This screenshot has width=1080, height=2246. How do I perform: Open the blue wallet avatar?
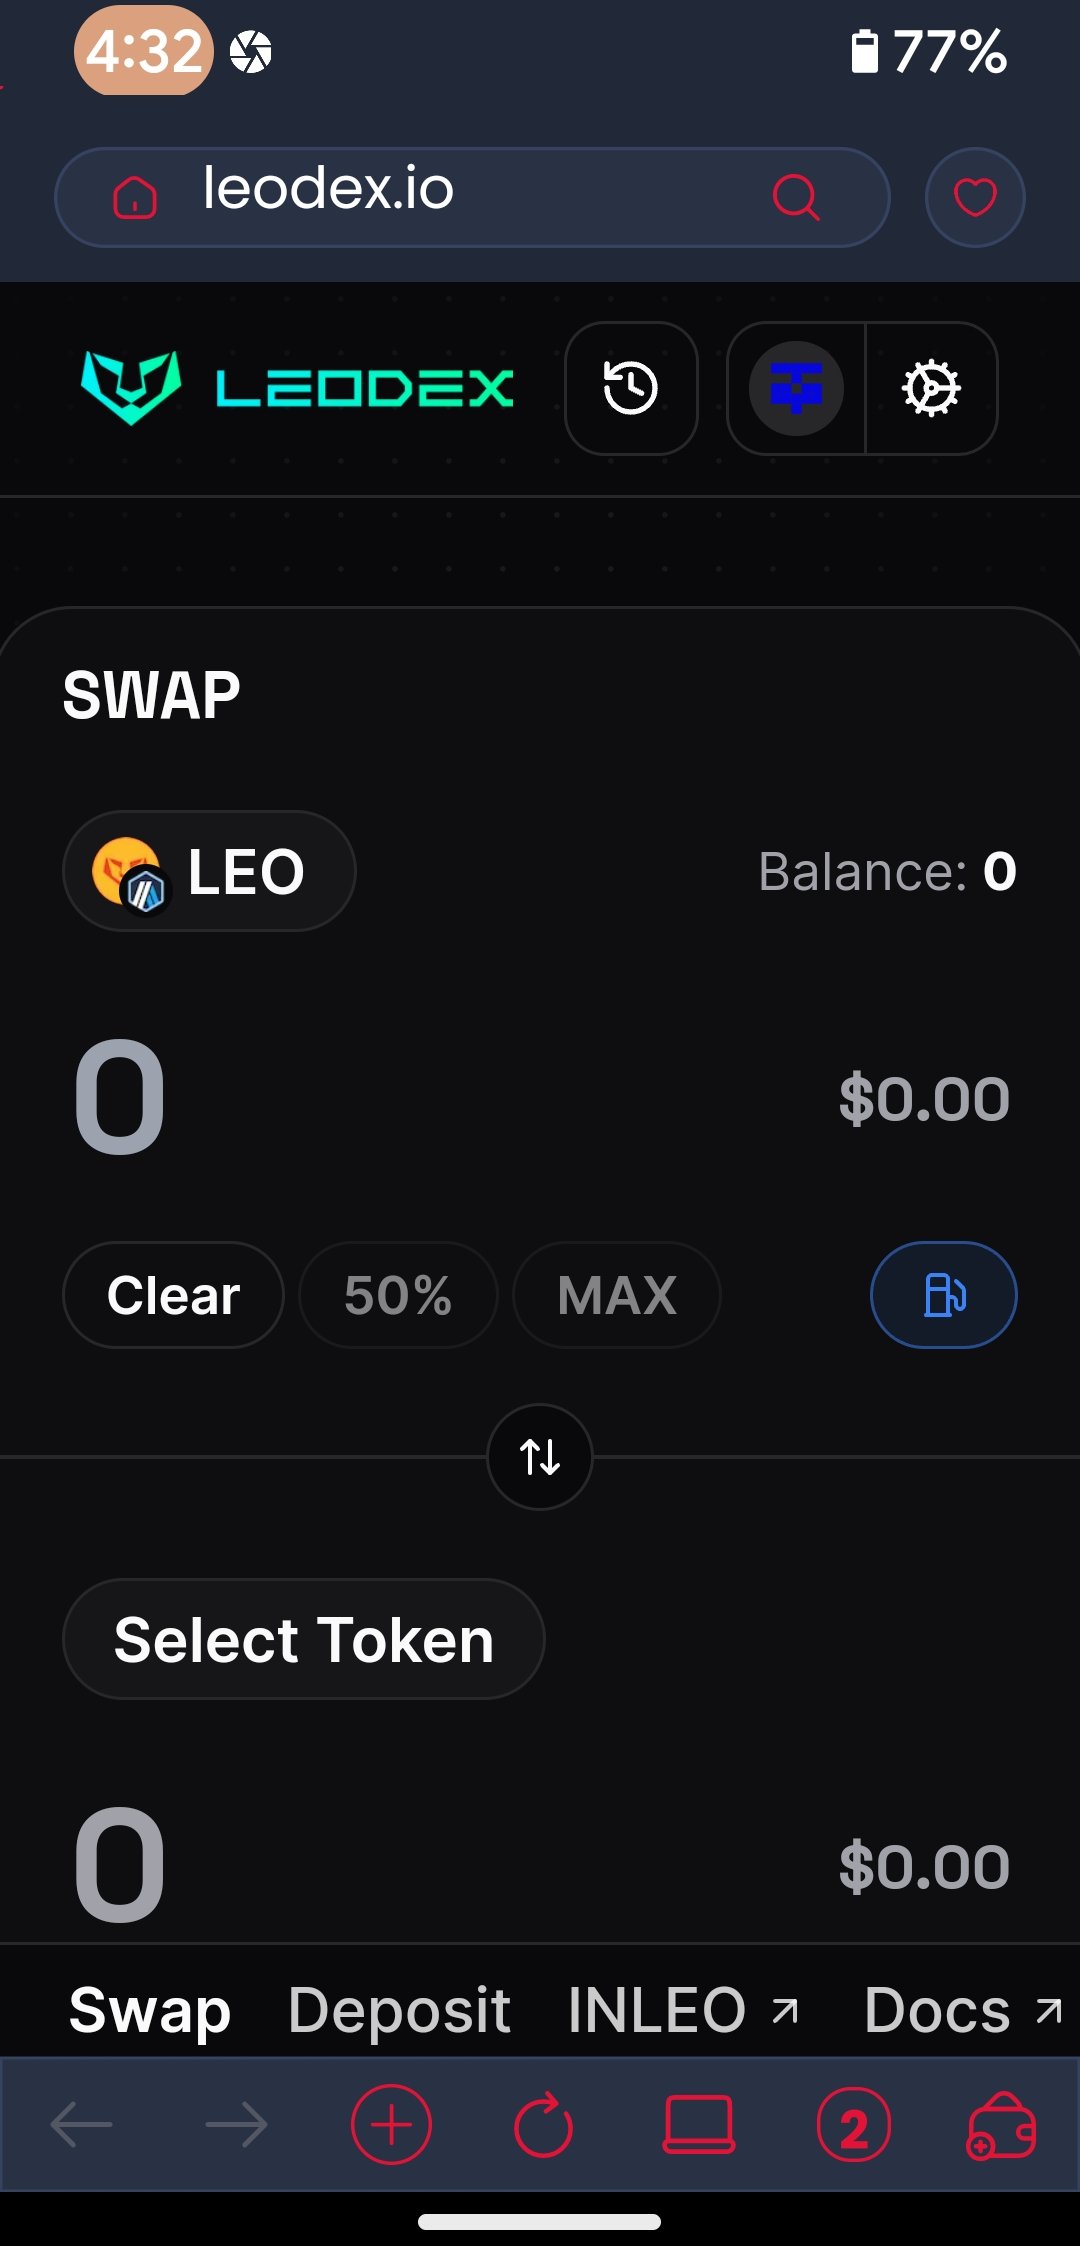tap(796, 388)
